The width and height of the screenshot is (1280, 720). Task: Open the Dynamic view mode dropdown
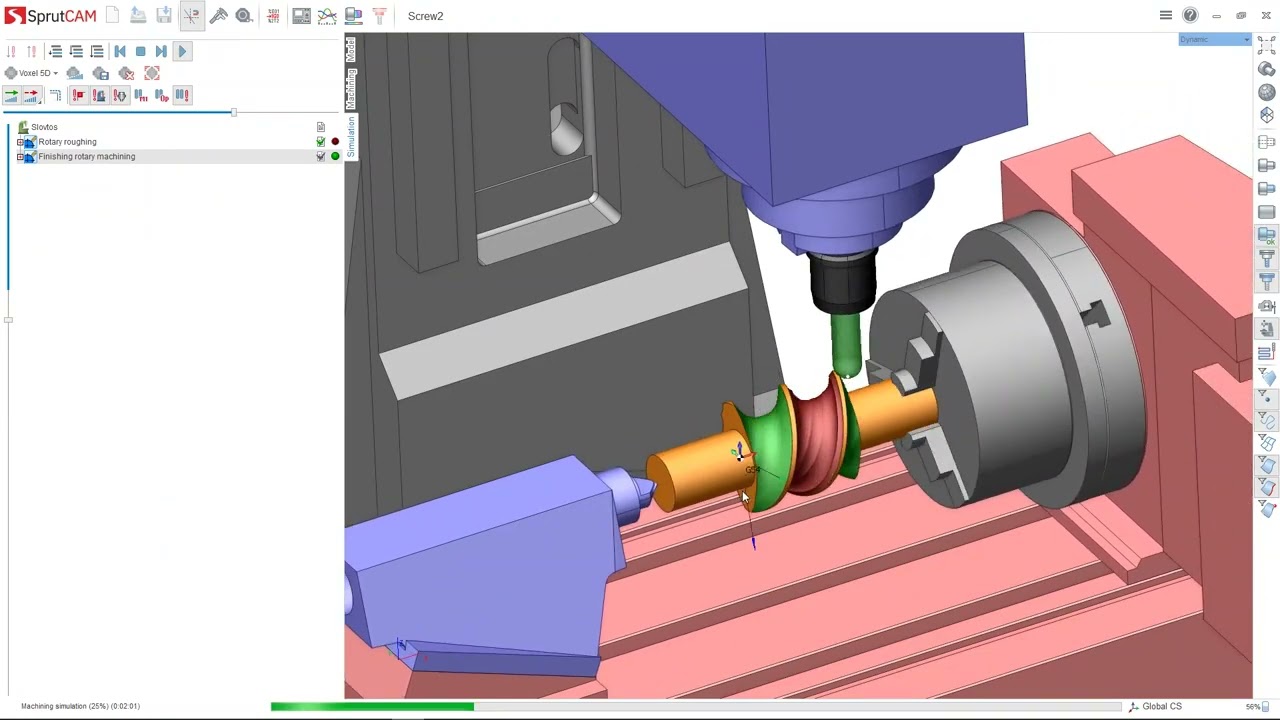point(1214,40)
